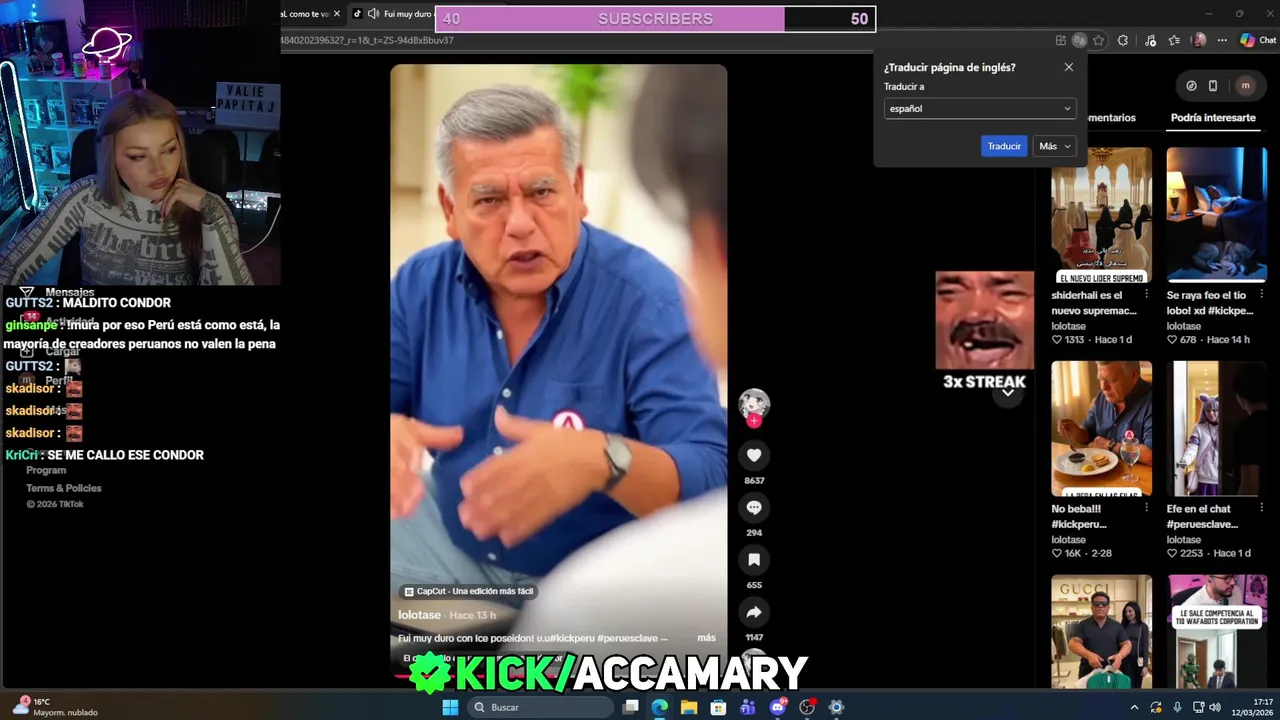1280x720 pixels.
Task: Open Microsoft Store from the taskbar
Action: tap(718, 707)
